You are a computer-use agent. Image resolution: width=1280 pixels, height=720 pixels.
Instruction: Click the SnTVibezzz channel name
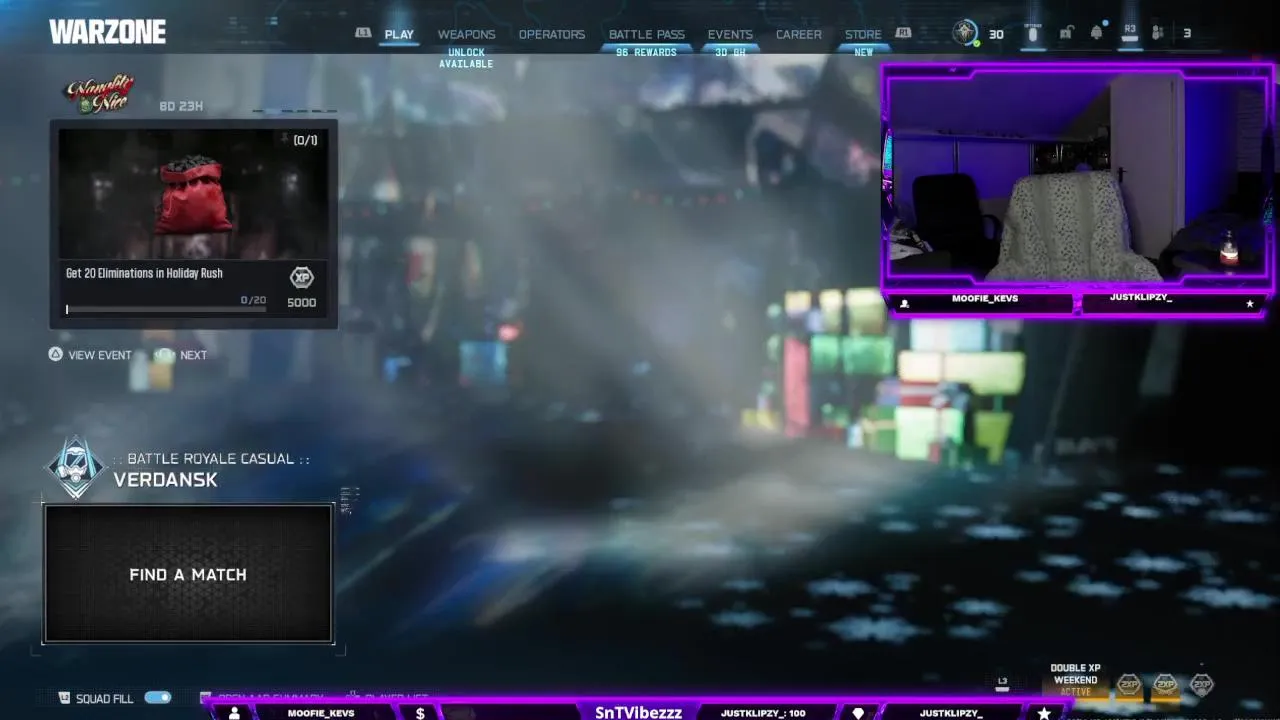click(638, 712)
